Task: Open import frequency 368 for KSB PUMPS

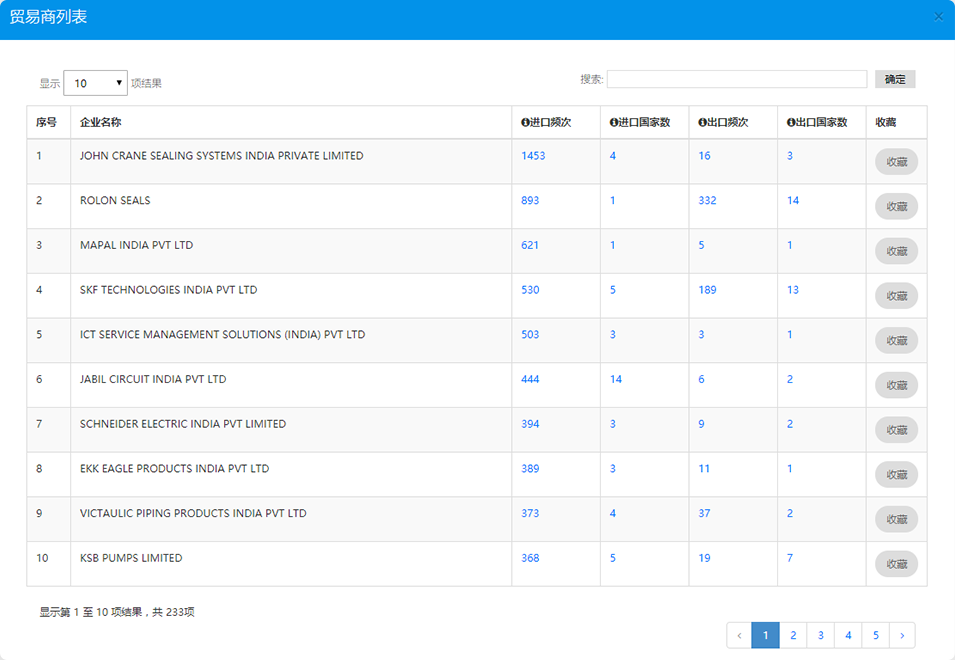Action: 530,558
